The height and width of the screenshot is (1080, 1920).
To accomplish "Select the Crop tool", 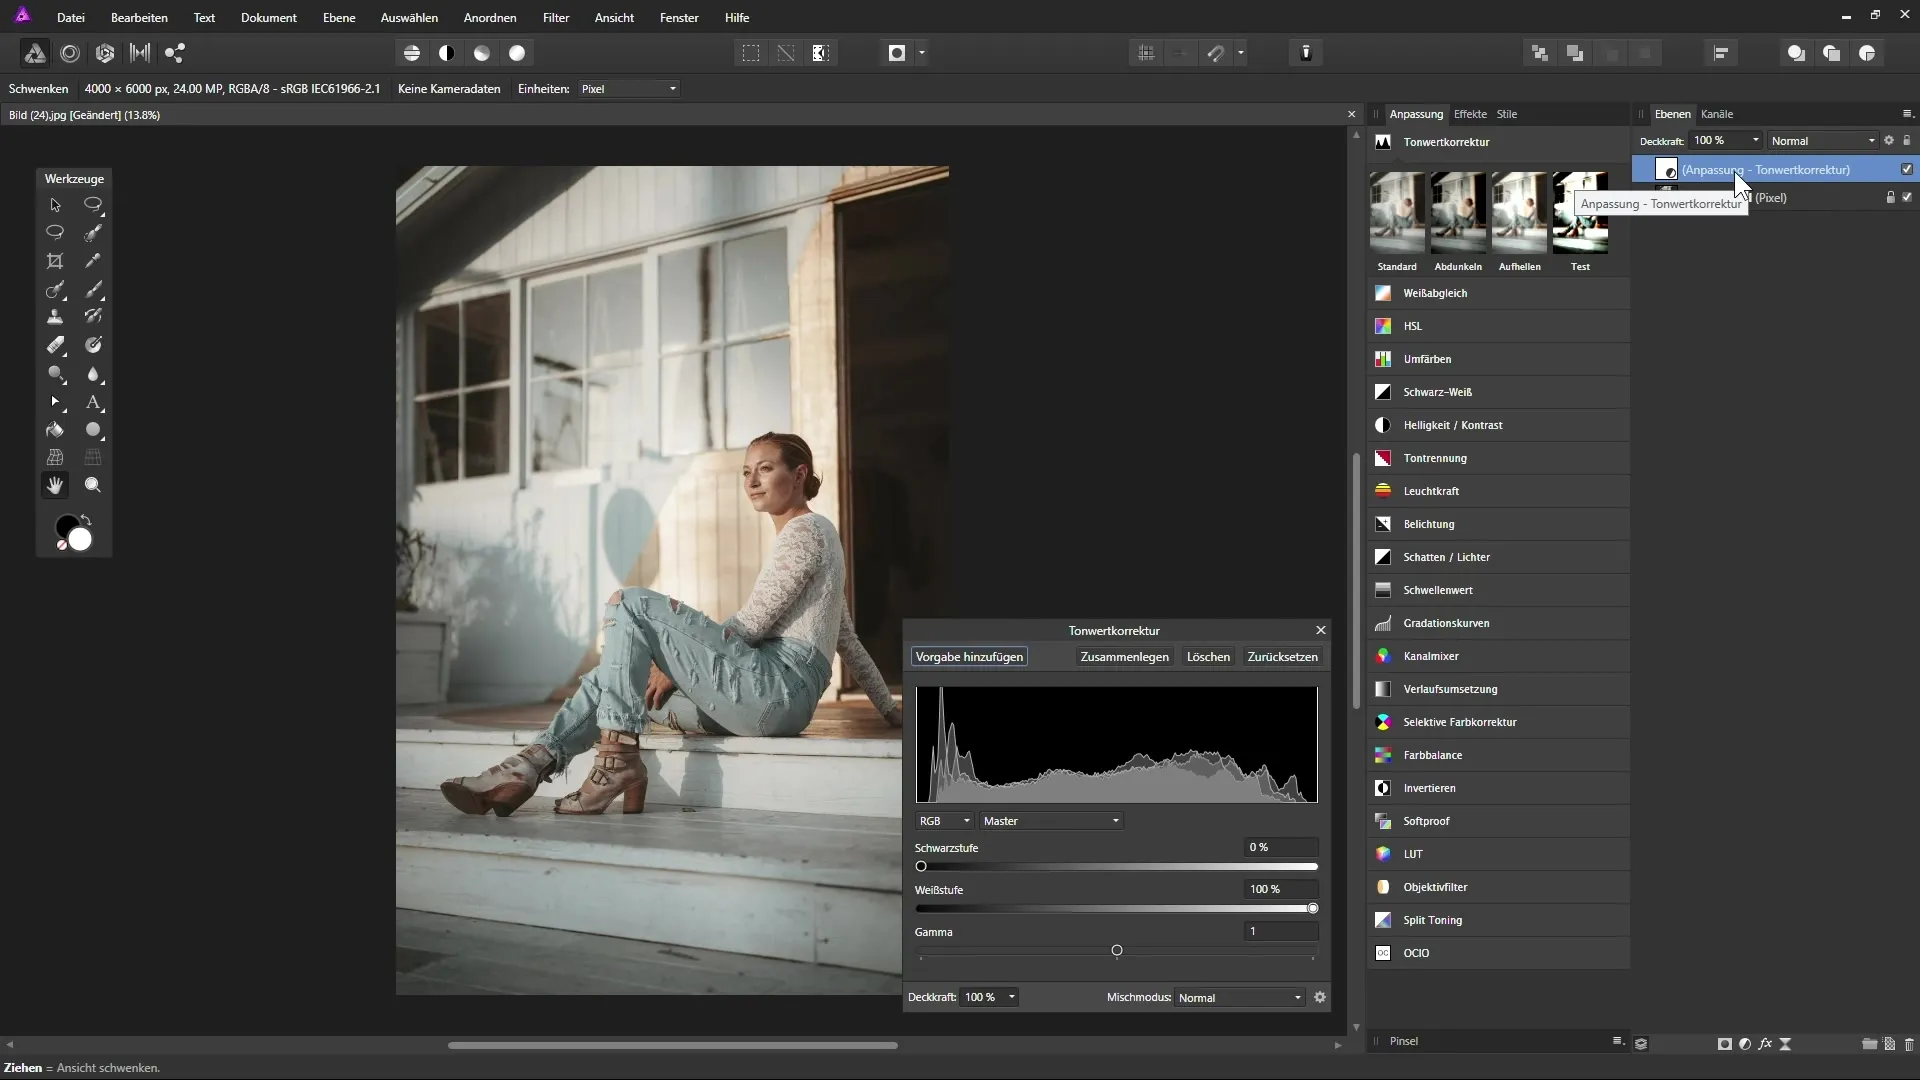I will coord(55,261).
